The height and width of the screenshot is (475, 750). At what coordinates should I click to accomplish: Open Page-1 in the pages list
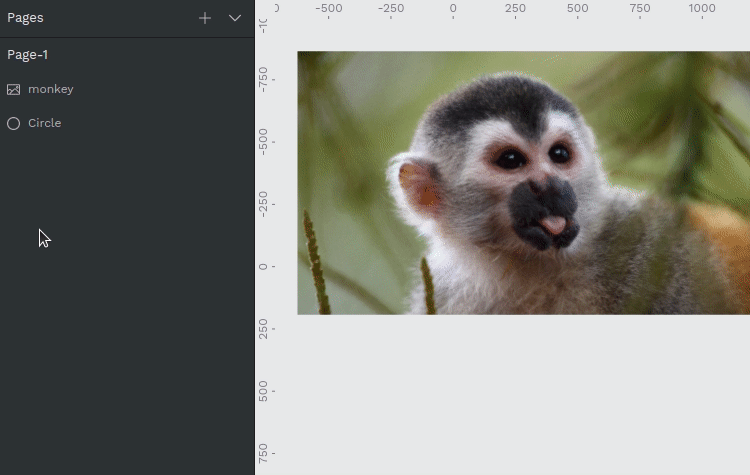[x=28, y=55]
